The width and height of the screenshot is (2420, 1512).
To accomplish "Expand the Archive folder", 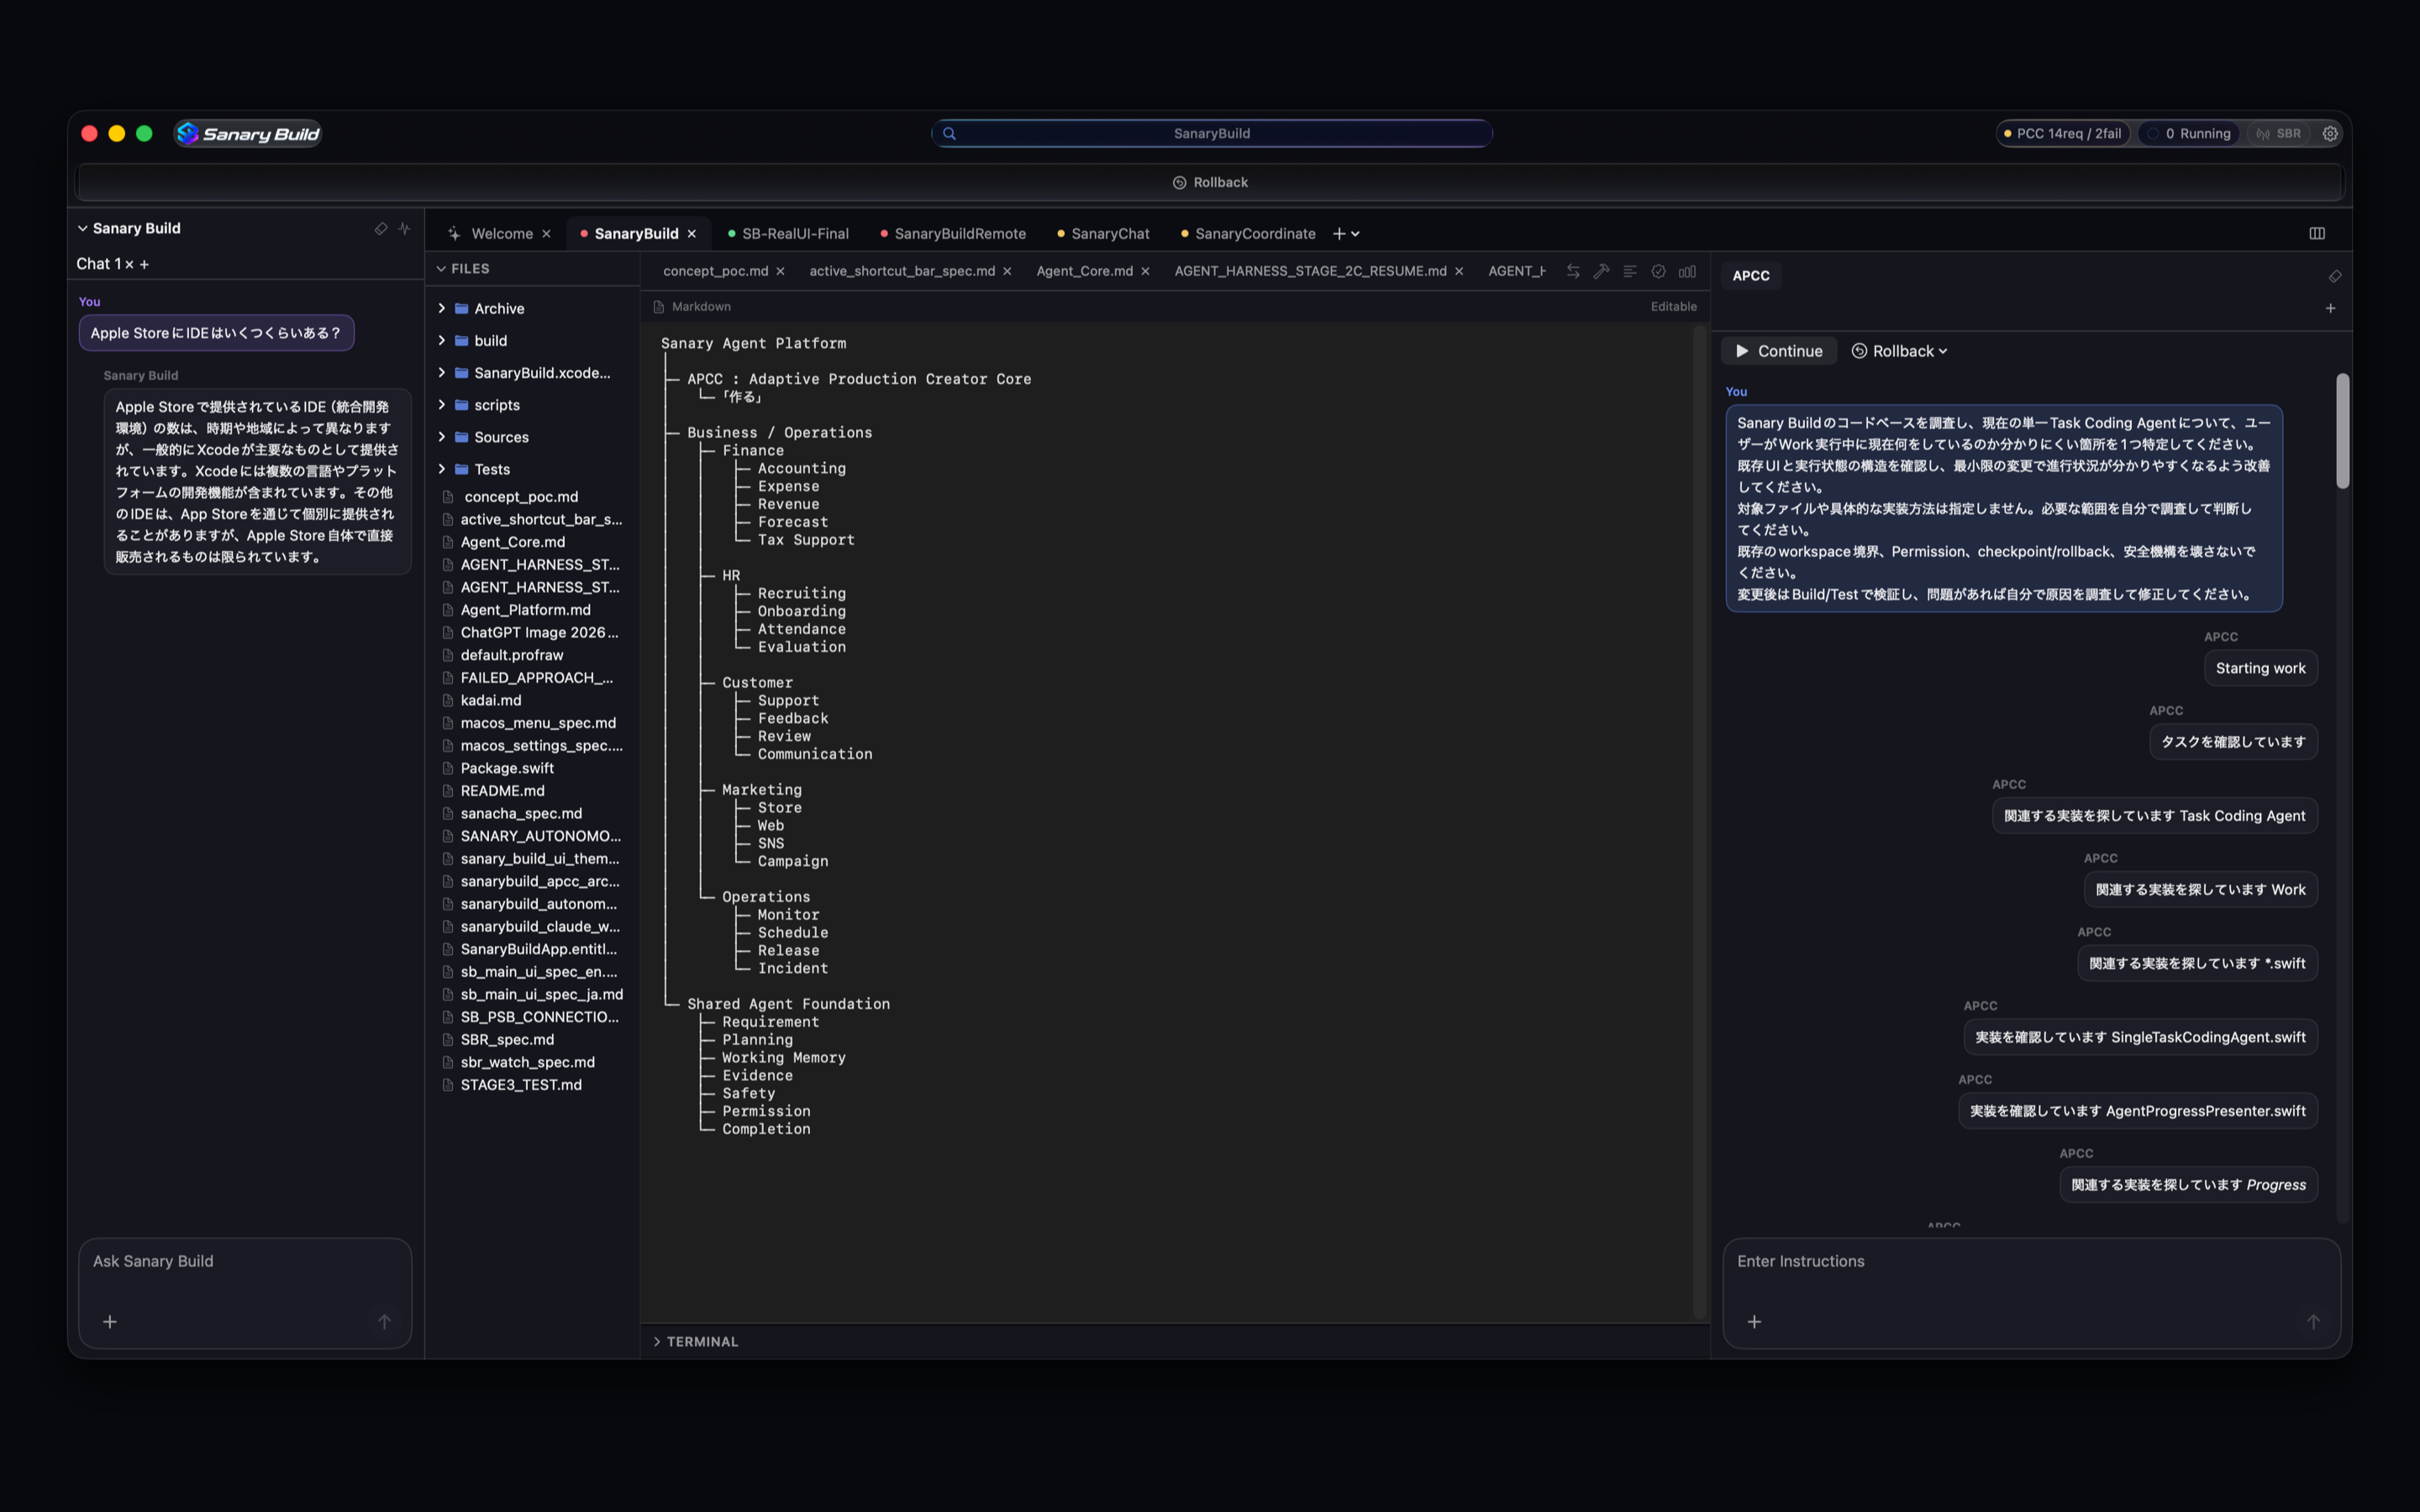I will 441,308.
